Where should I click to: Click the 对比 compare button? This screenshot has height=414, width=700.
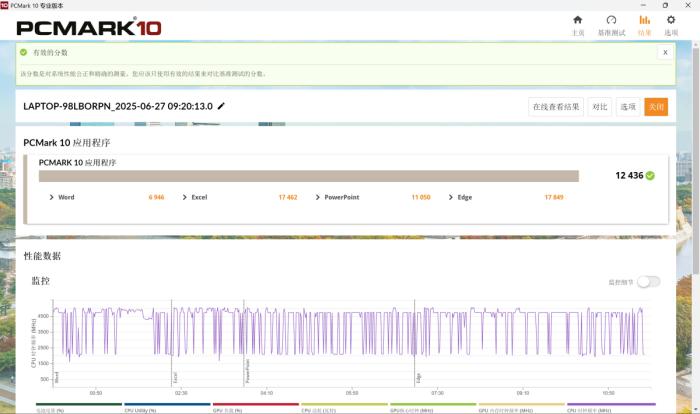pos(599,107)
